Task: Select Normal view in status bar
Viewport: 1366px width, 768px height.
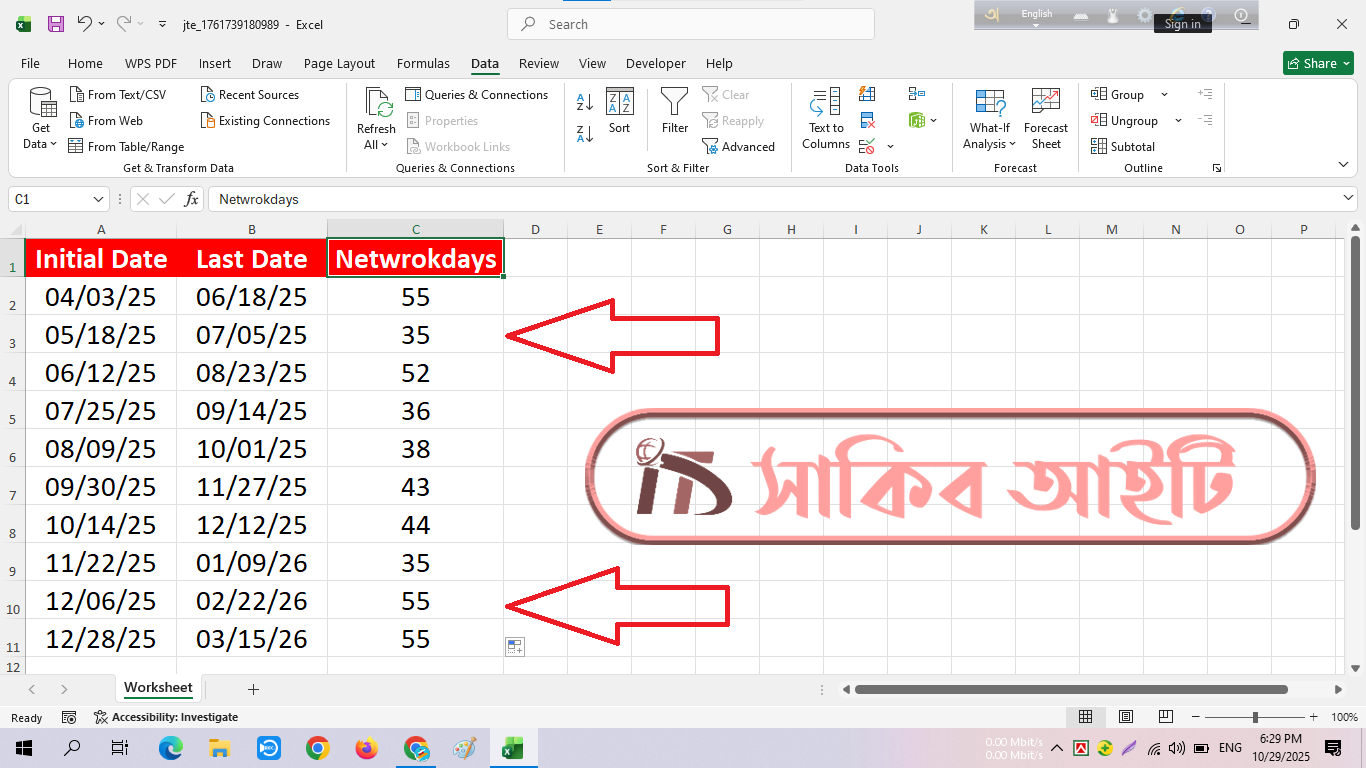Action: pyautogui.click(x=1085, y=717)
